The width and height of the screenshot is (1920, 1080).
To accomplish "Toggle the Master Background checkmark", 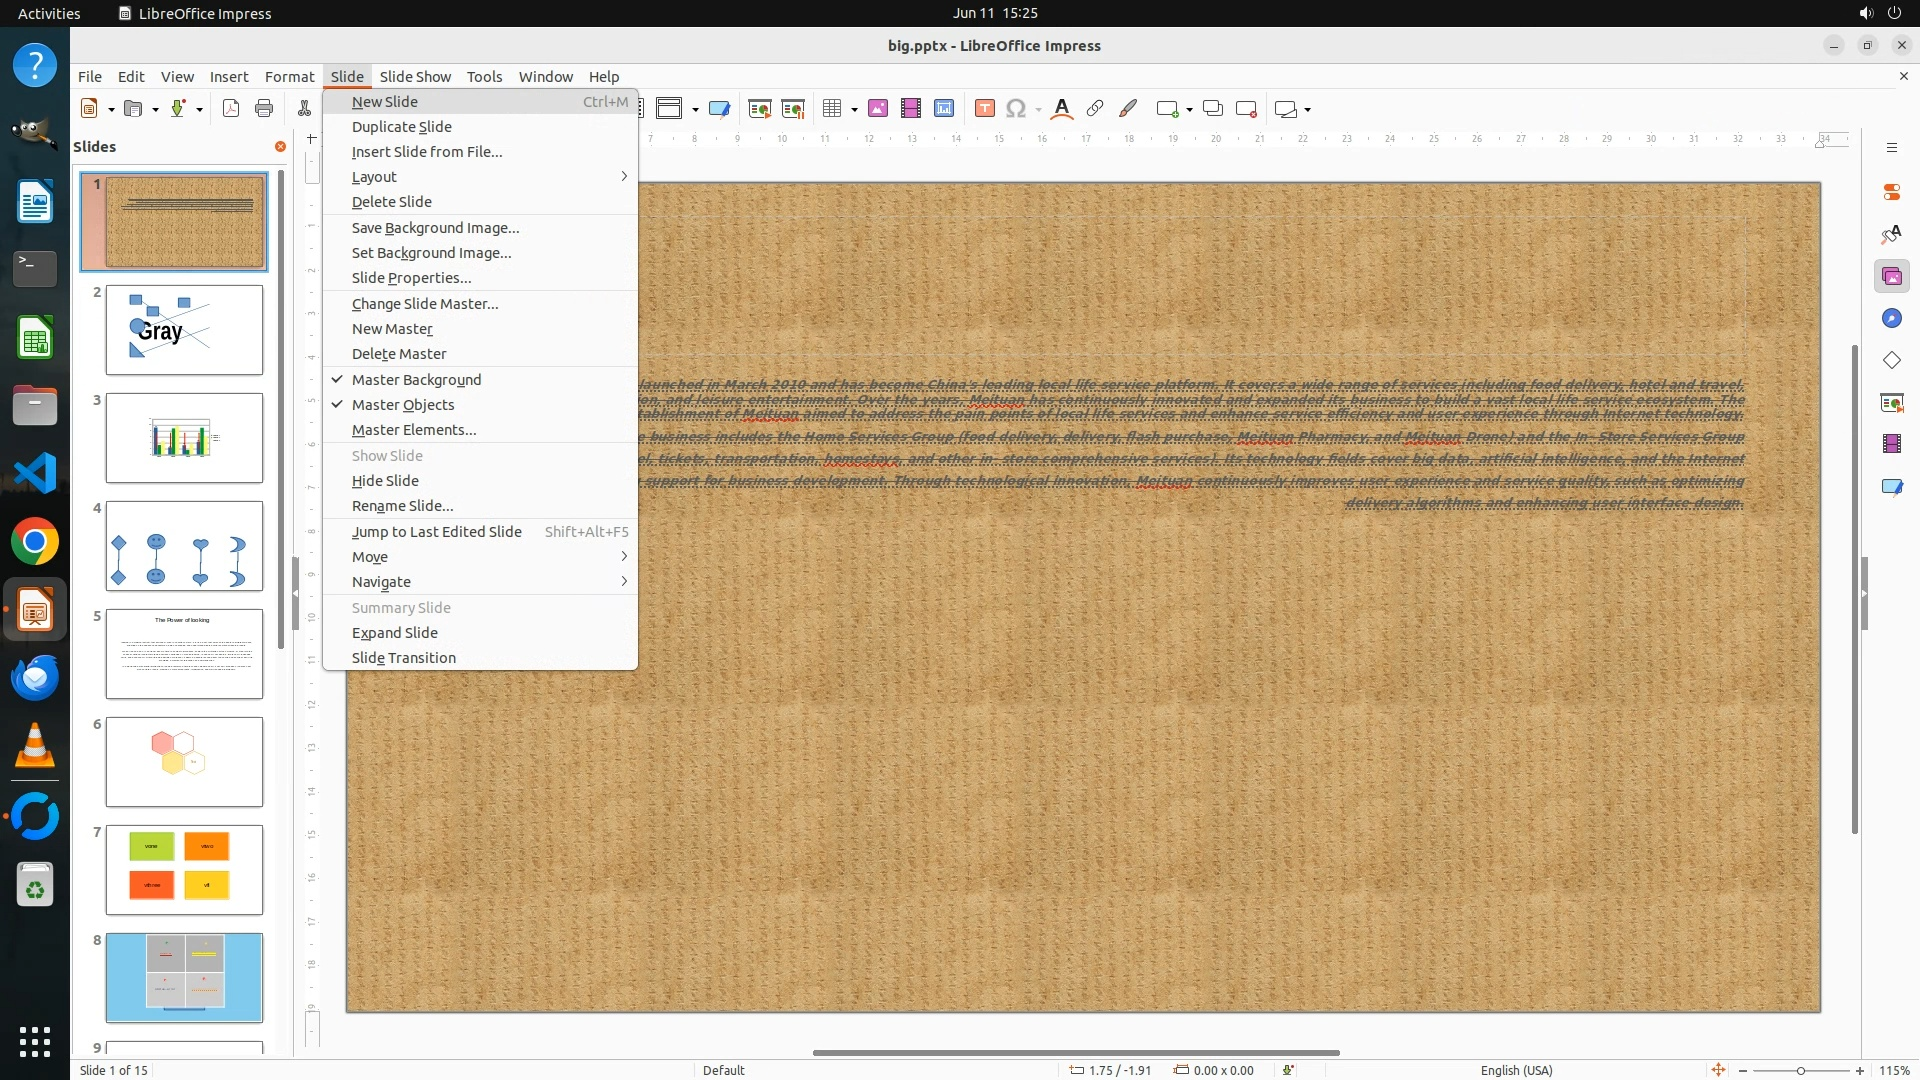I will (416, 380).
